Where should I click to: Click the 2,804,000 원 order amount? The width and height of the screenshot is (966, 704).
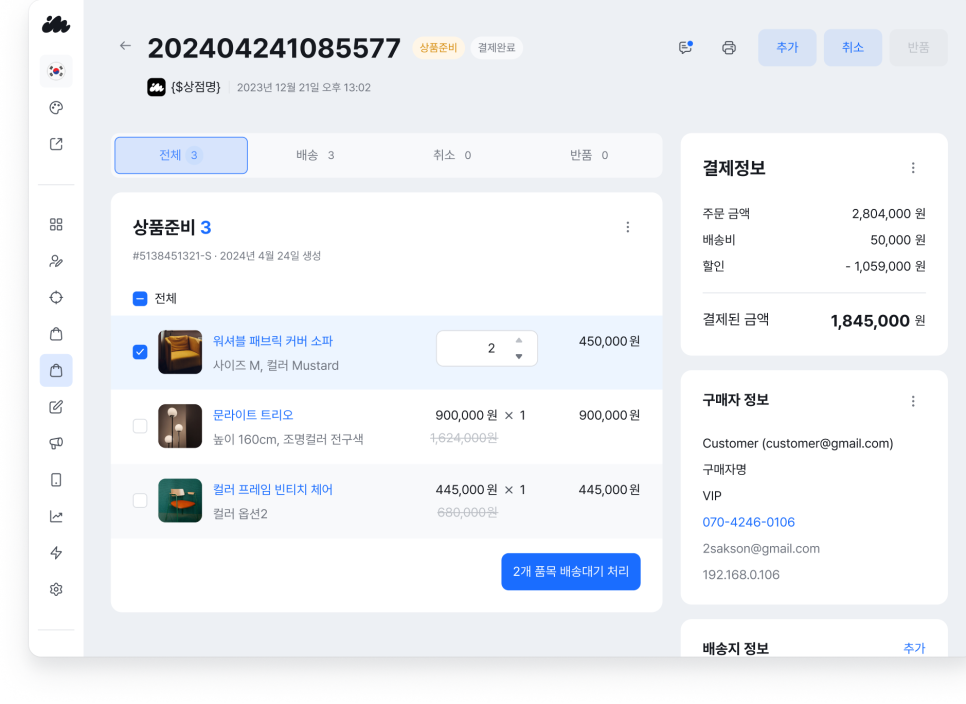888,214
